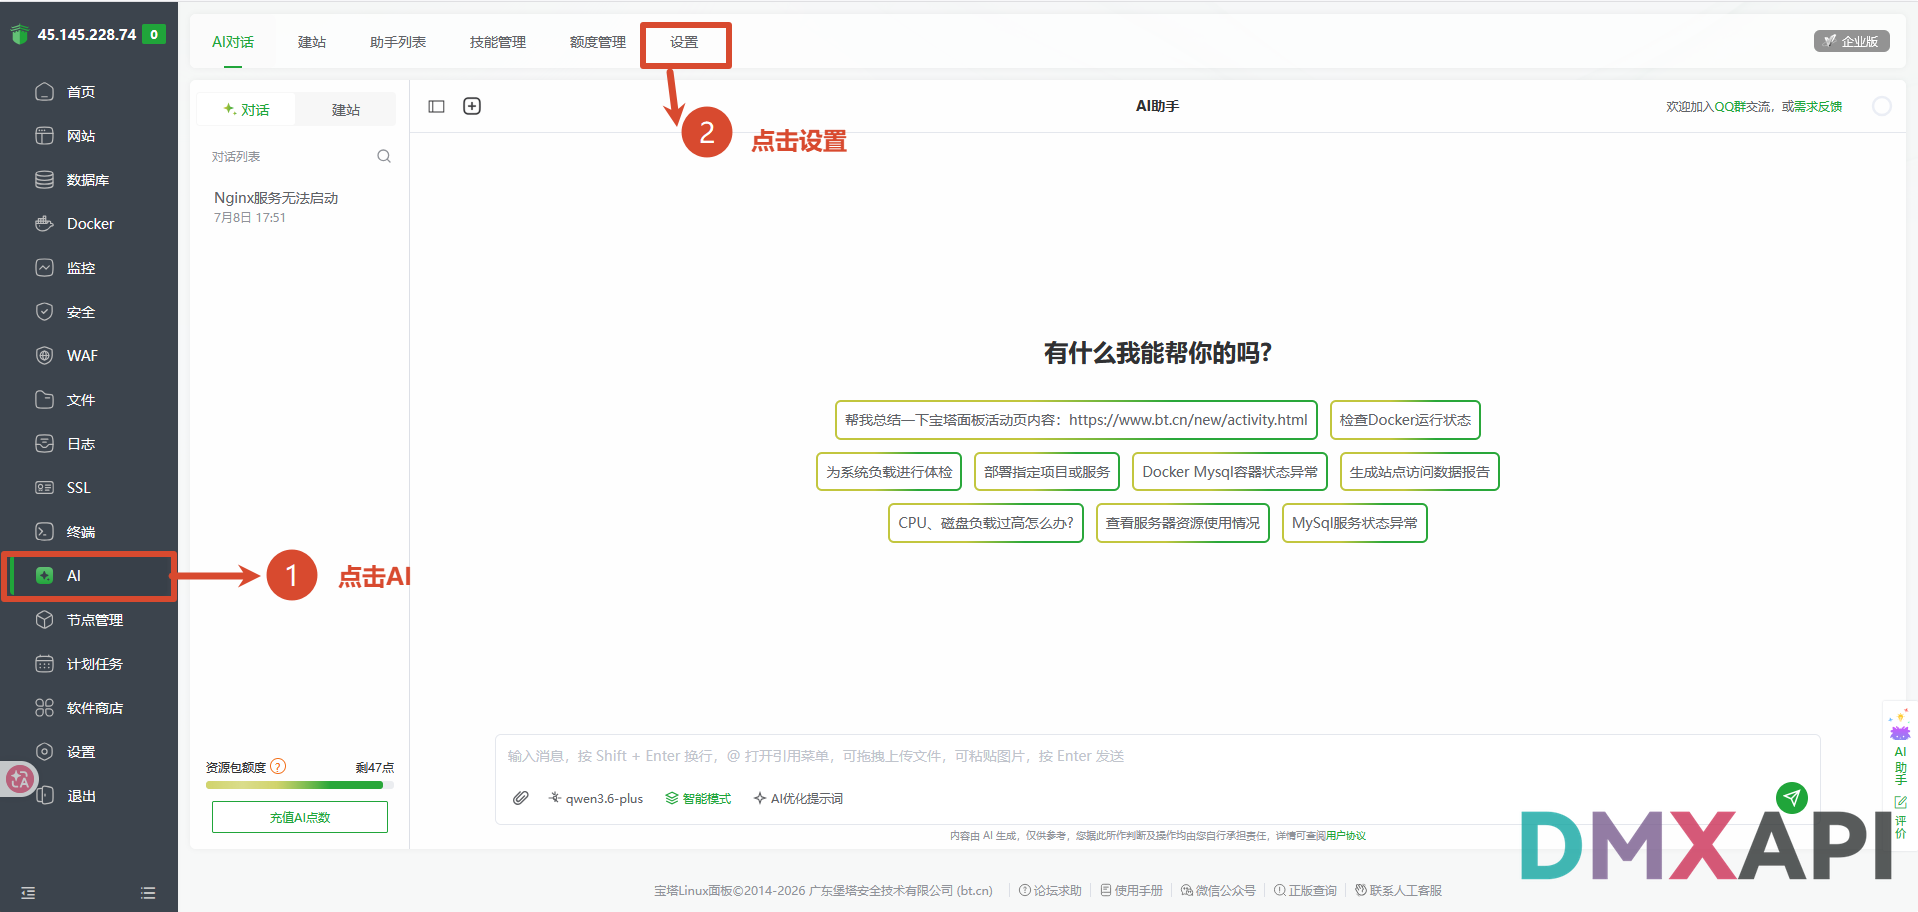Open 使用手册 footer link
The image size is (1918, 912).
(1132, 890)
